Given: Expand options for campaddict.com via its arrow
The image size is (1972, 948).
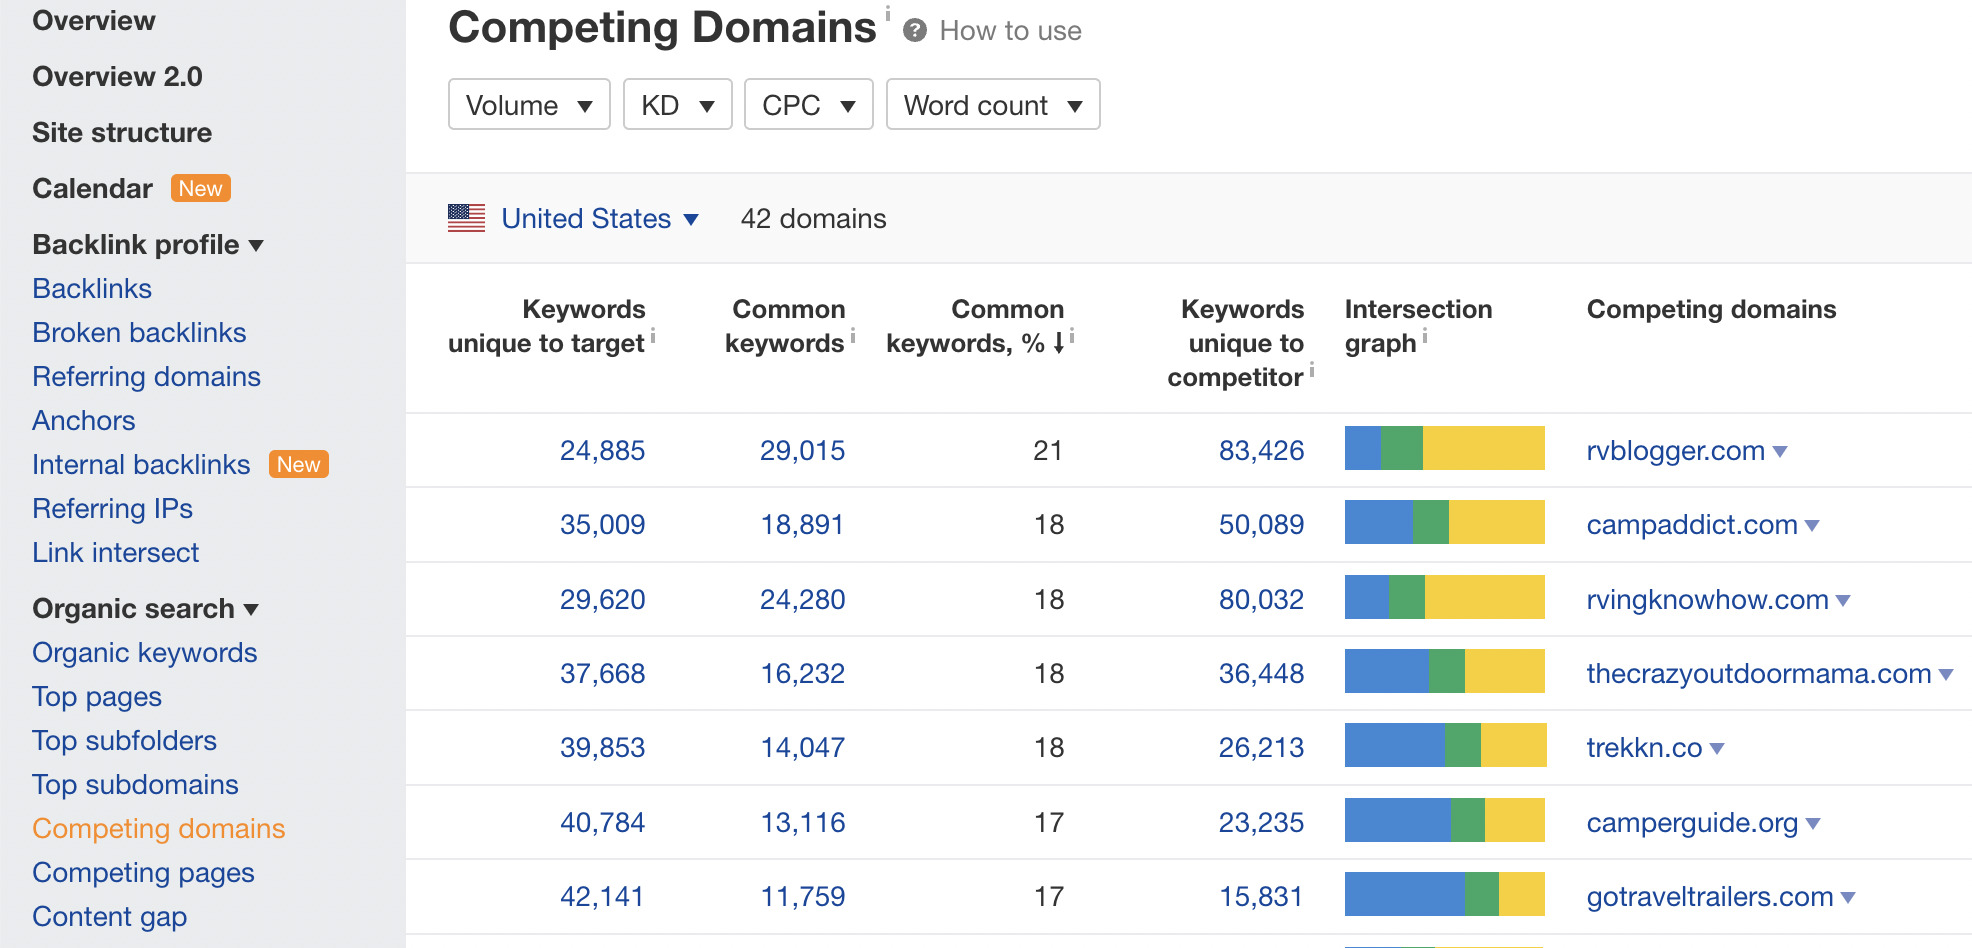Looking at the screenshot, I should tap(1815, 524).
